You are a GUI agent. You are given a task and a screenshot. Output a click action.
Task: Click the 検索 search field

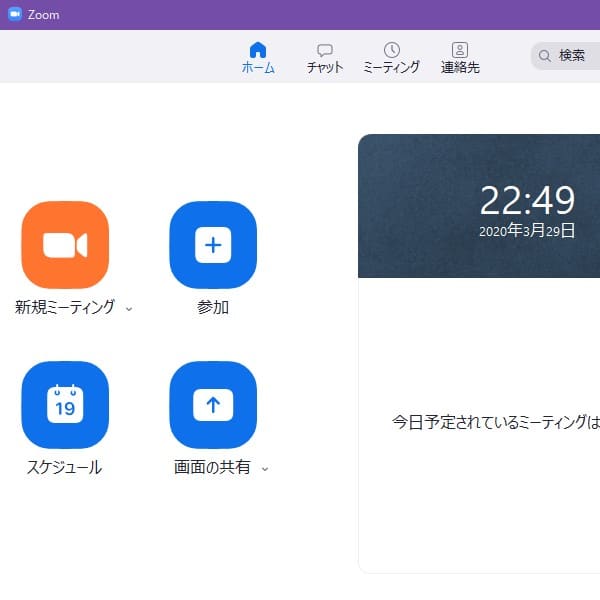click(566, 56)
